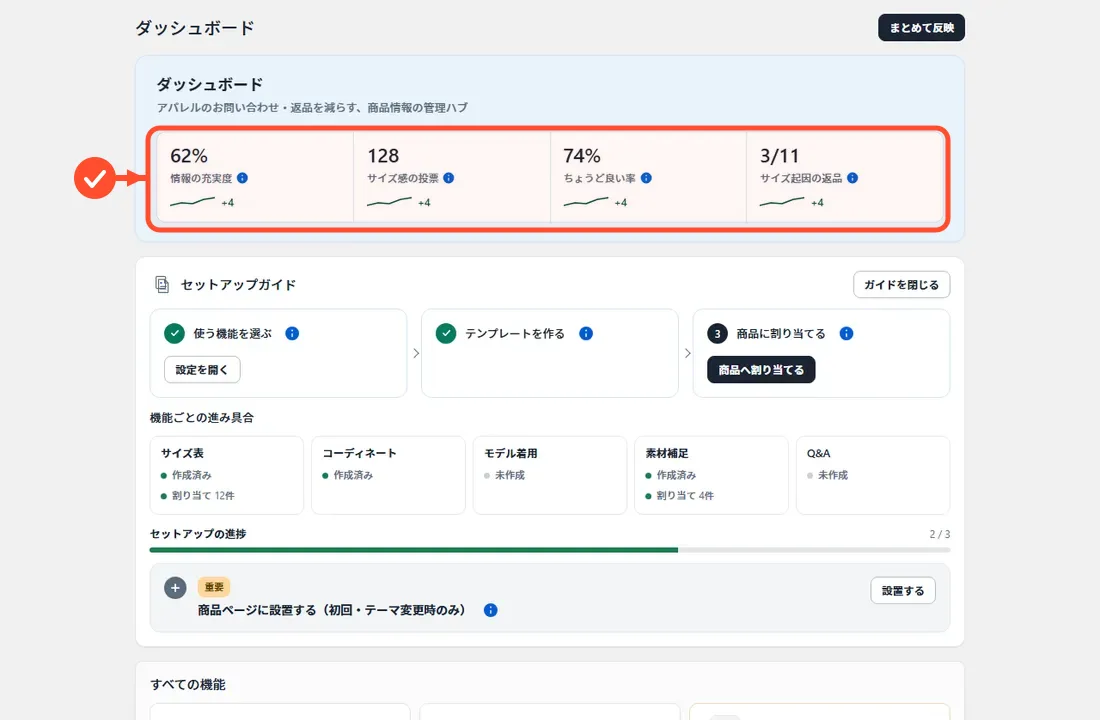Click green checkmark for 使う機能を選ぶ

click(174, 333)
